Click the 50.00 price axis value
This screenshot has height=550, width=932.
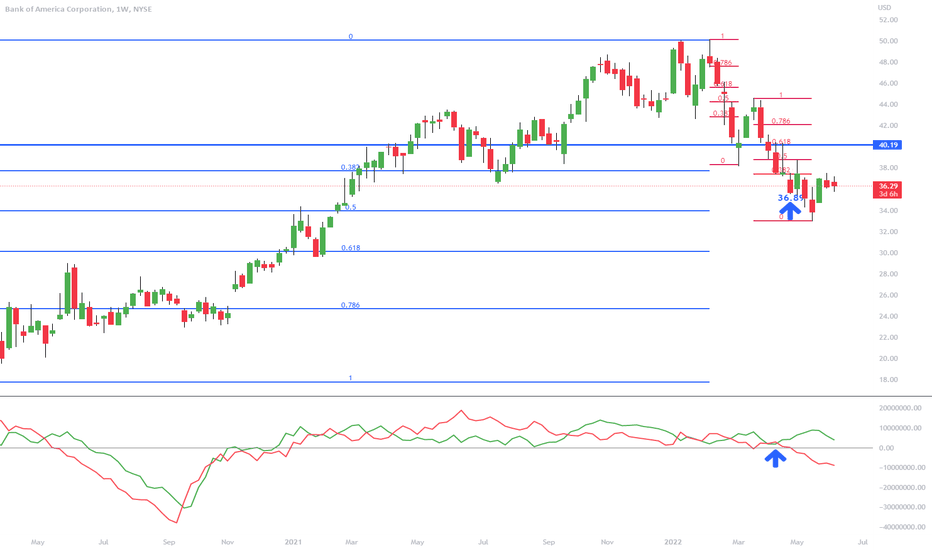coord(889,41)
